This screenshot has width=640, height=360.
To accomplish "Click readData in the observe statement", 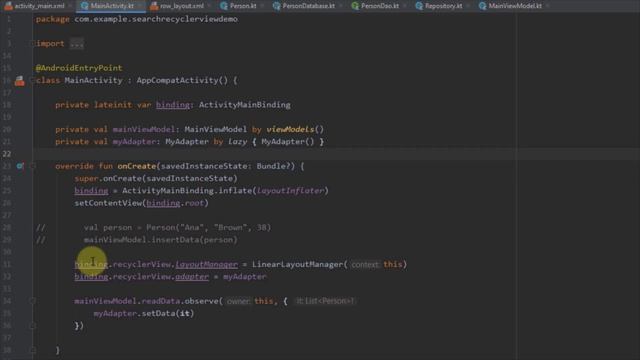I will point(160,301).
